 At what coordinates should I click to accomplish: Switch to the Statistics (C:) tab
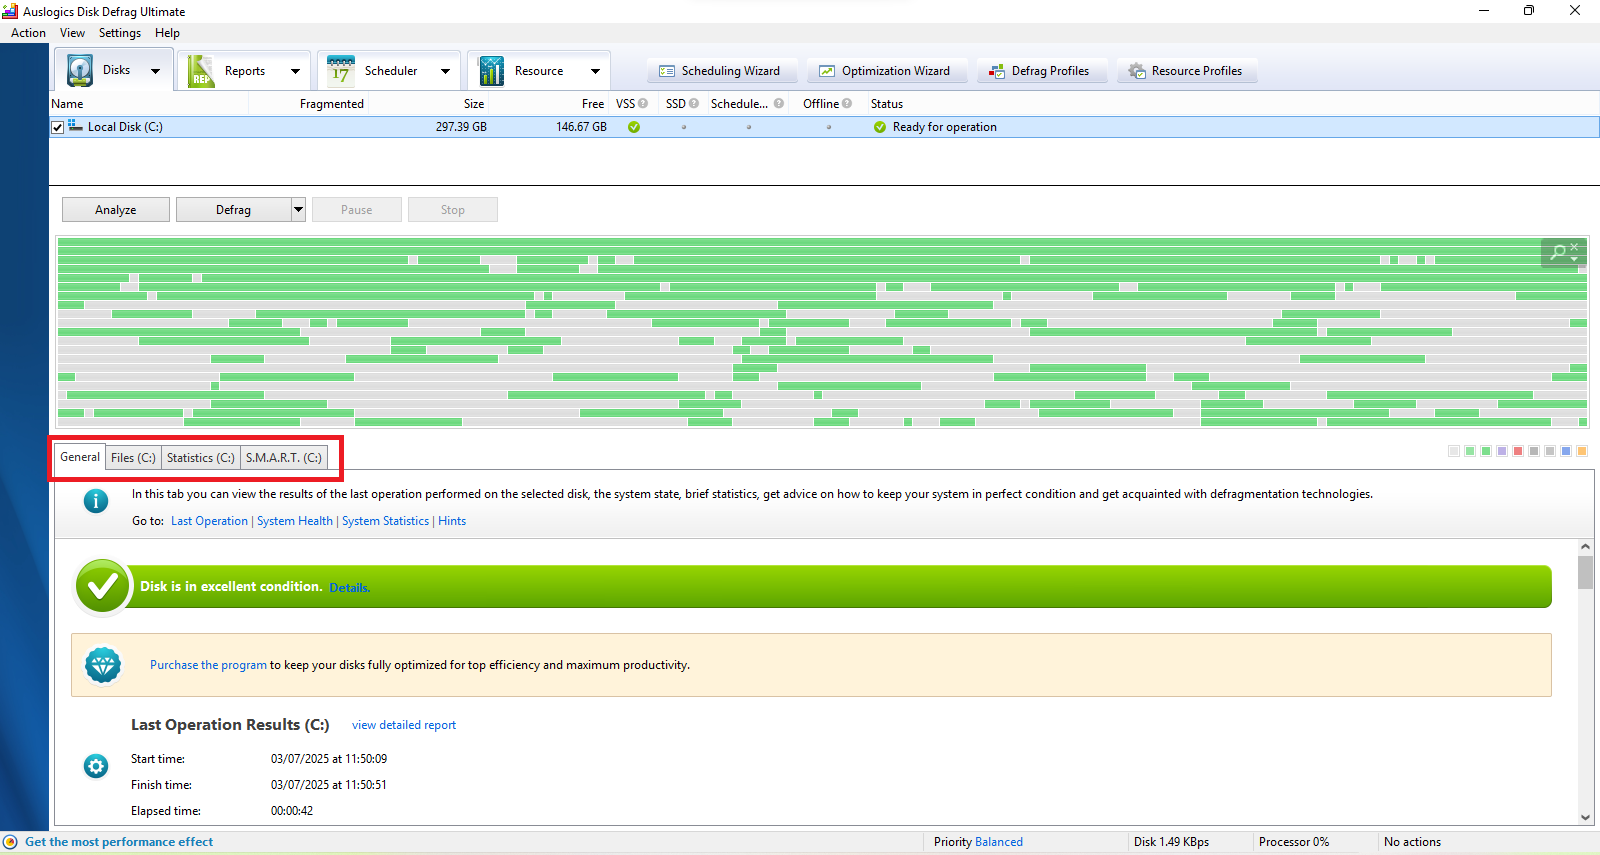[200, 458]
